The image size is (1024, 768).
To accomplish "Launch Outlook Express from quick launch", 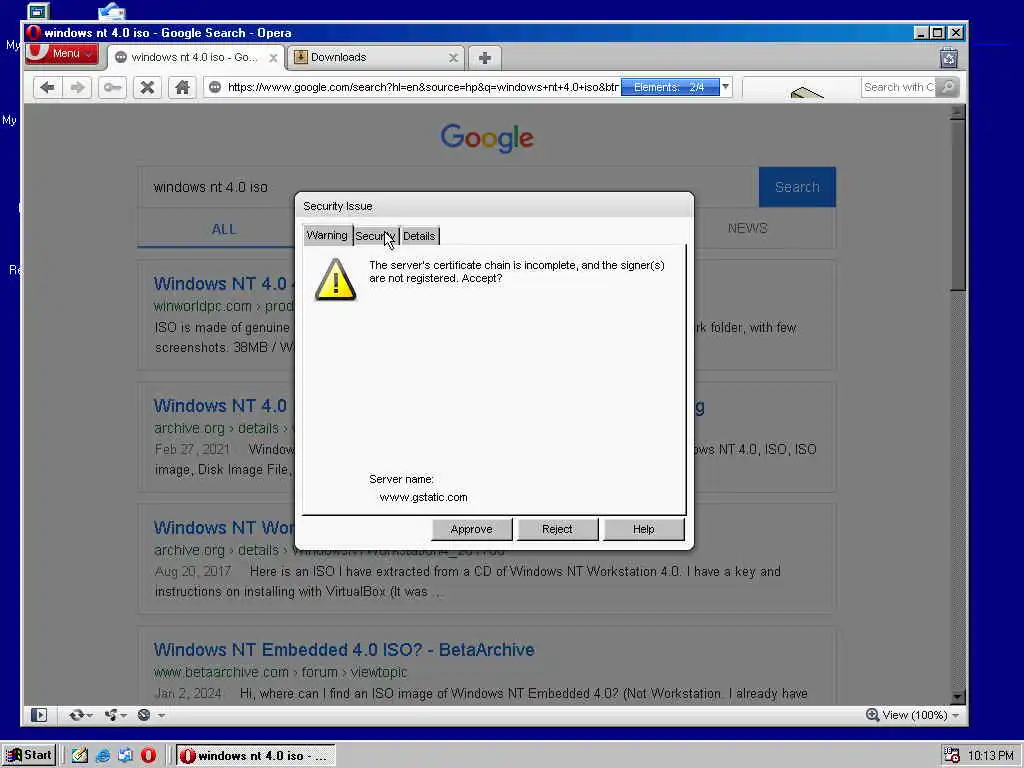I will tap(125, 756).
